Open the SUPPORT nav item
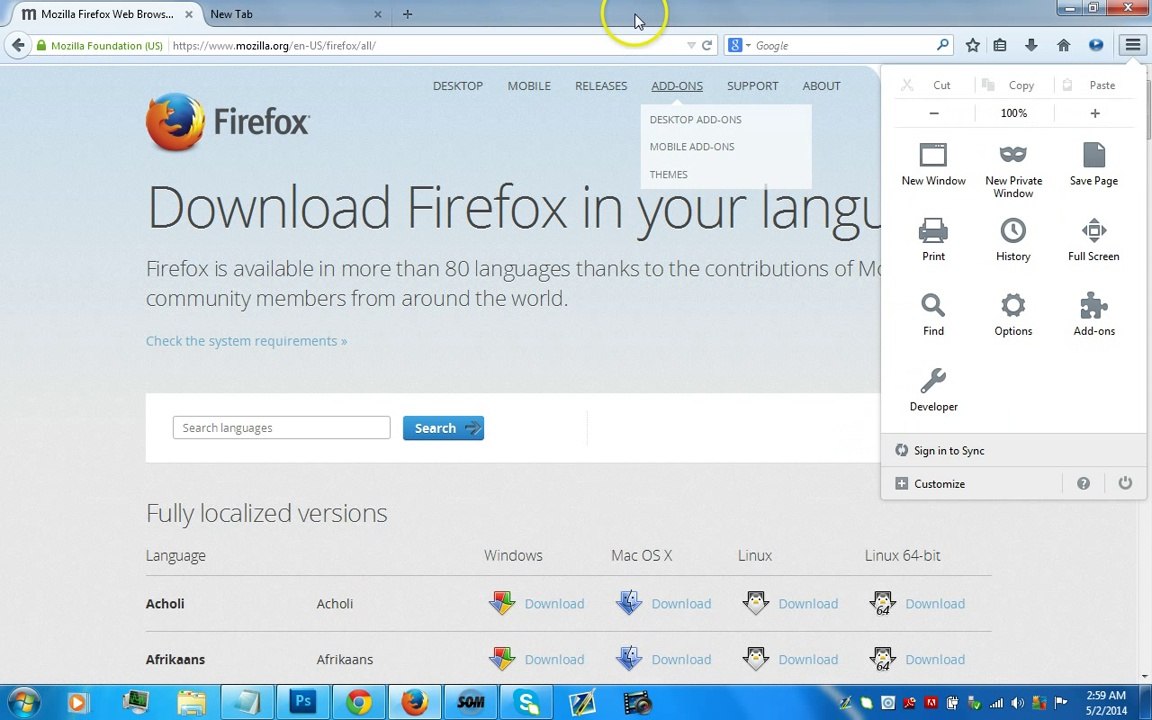The width and height of the screenshot is (1152, 720). (752, 86)
